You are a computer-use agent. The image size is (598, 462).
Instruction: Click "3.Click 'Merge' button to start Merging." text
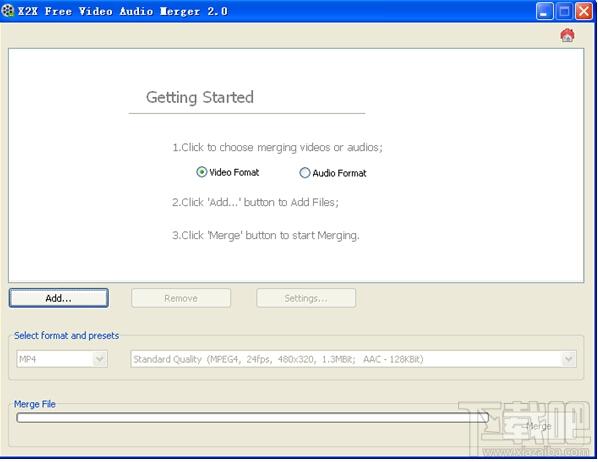pos(265,235)
